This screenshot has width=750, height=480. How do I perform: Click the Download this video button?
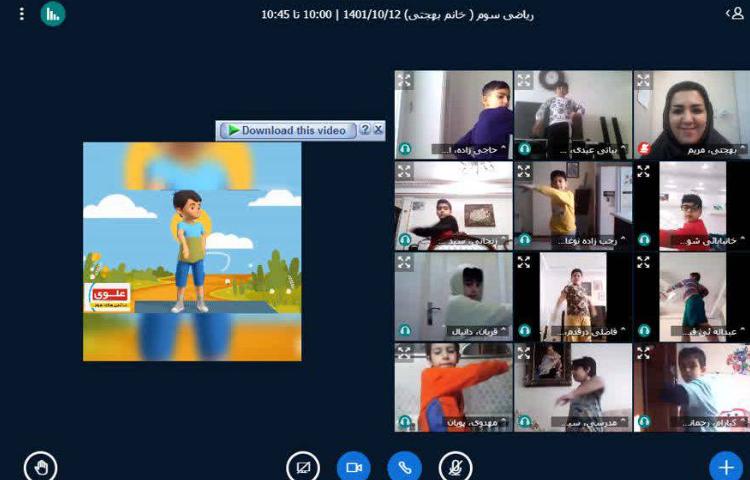(287, 130)
